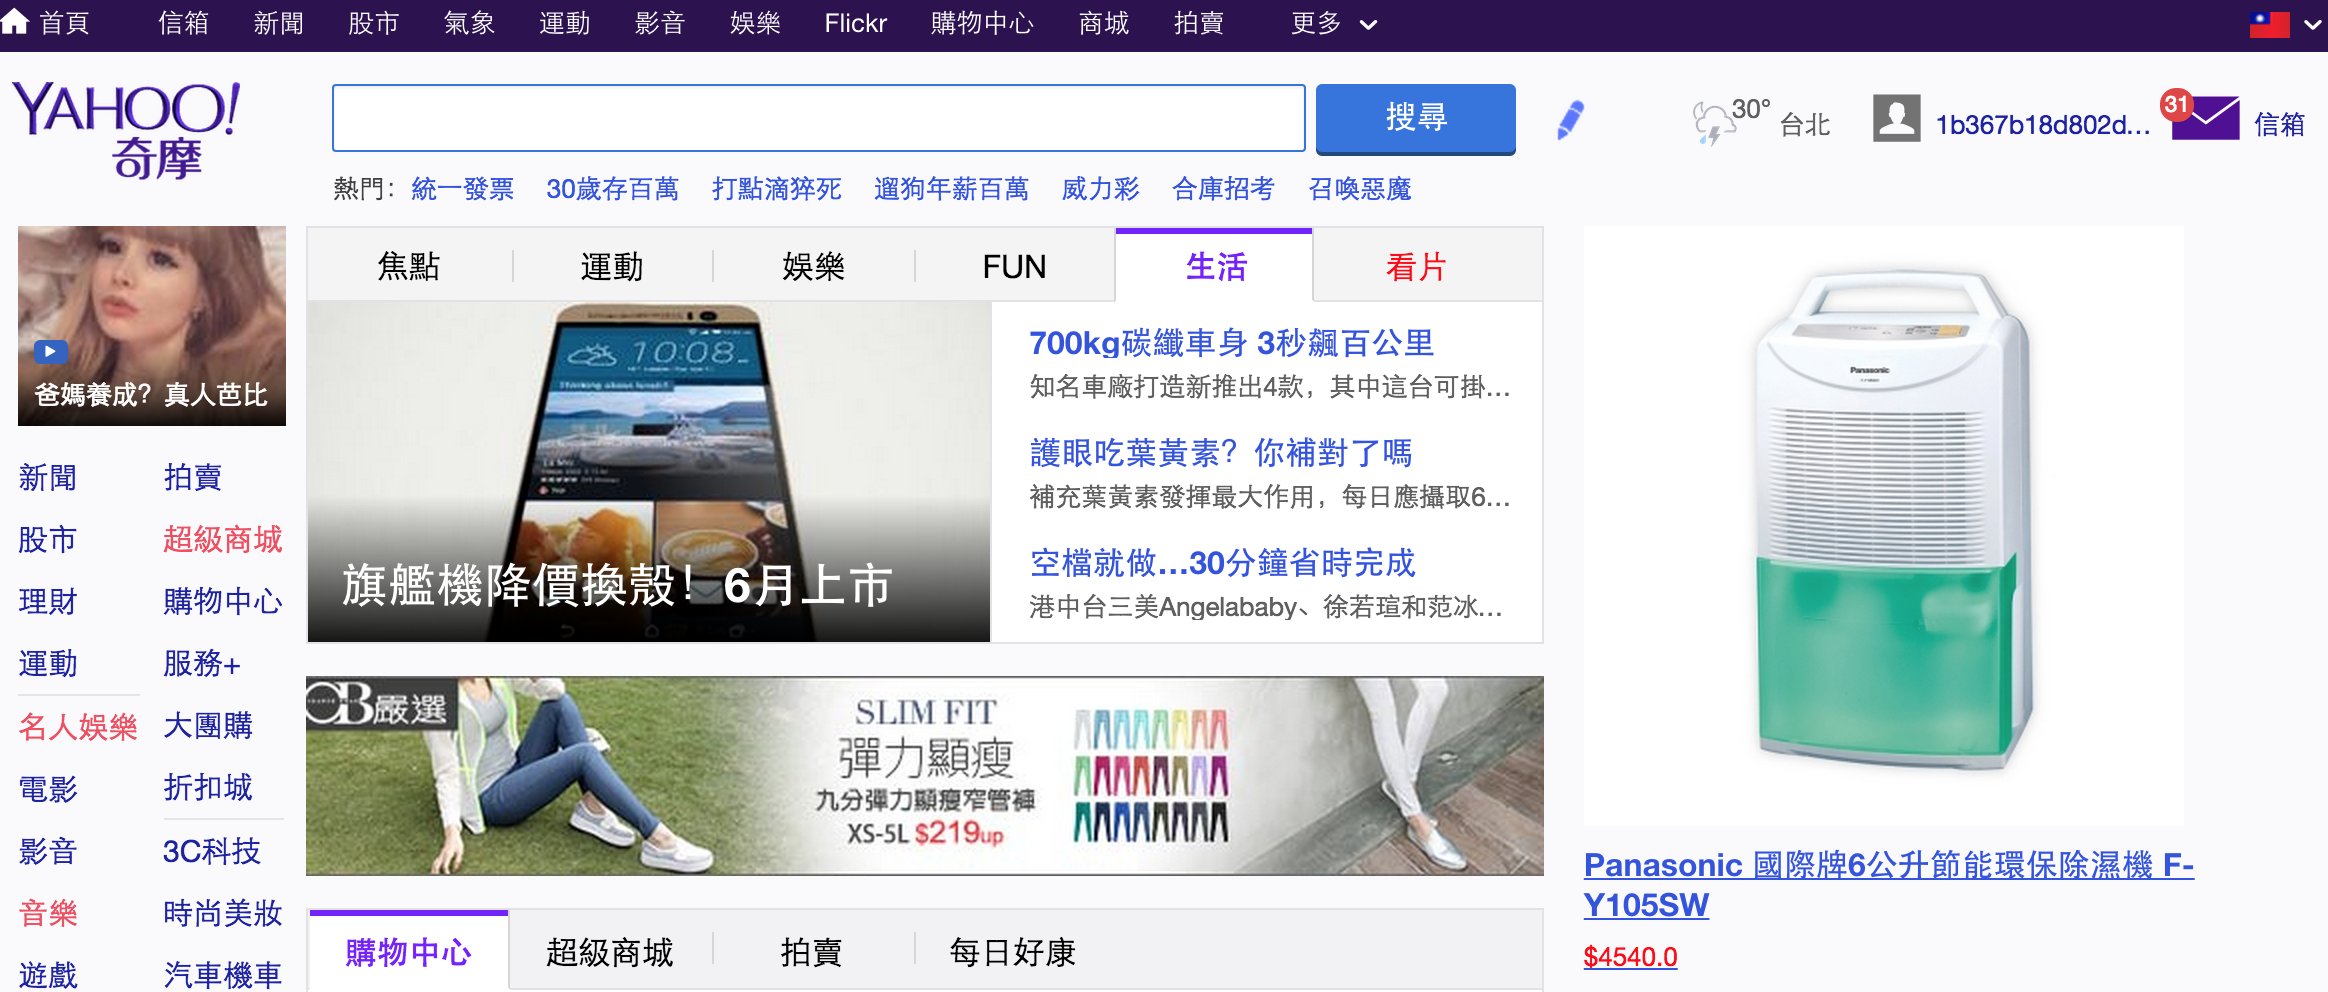The image size is (2328, 992).
Task: Click the Yahoo奇摩 logo
Action: click(x=127, y=130)
